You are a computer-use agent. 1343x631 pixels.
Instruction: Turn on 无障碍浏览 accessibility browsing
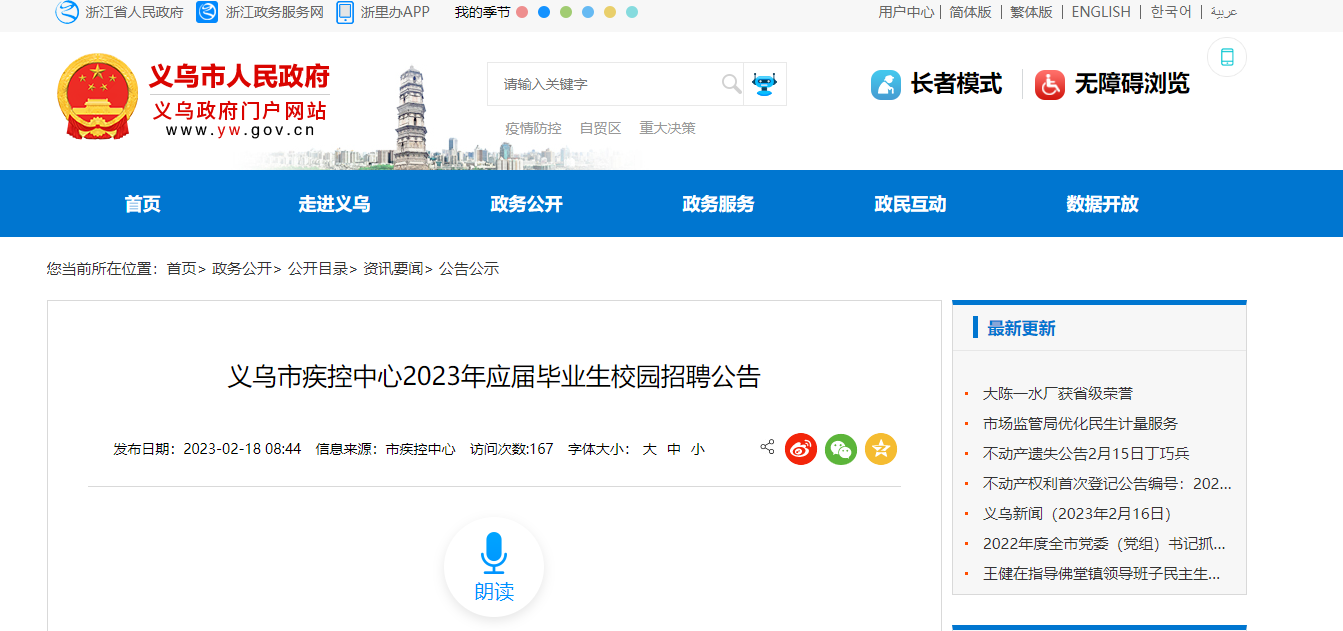[x=1112, y=84]
